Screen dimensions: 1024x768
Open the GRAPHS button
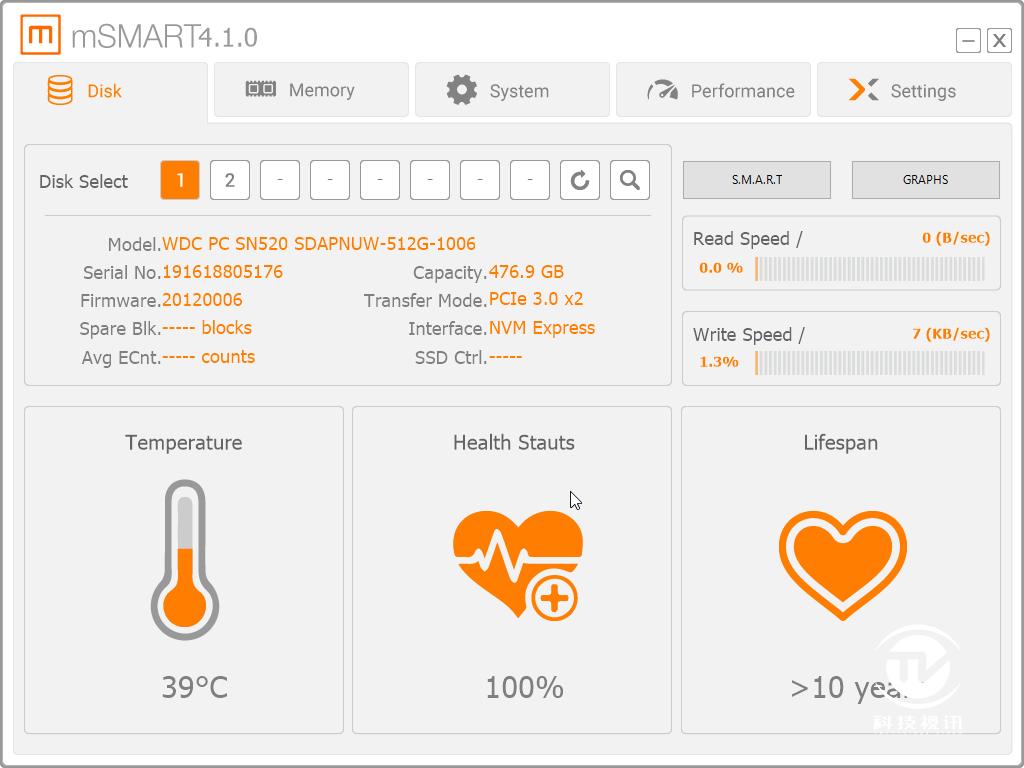925,180
